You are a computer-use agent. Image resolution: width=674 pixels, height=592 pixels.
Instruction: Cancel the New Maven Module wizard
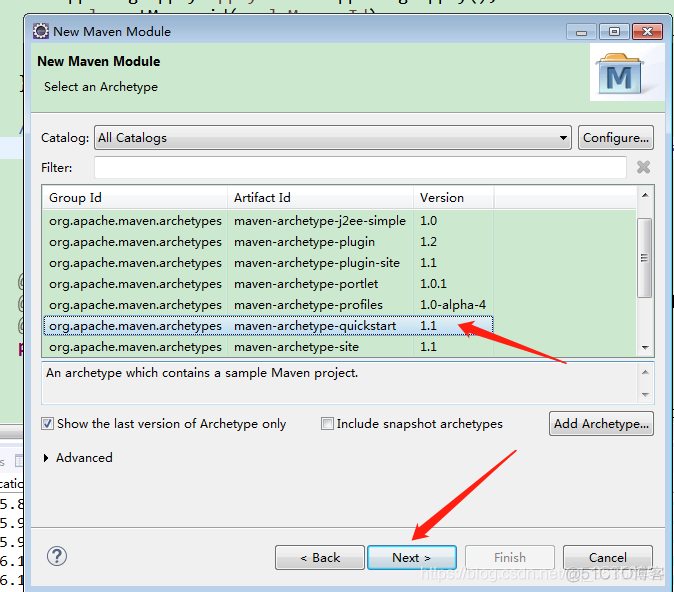[x=608, y=558]
